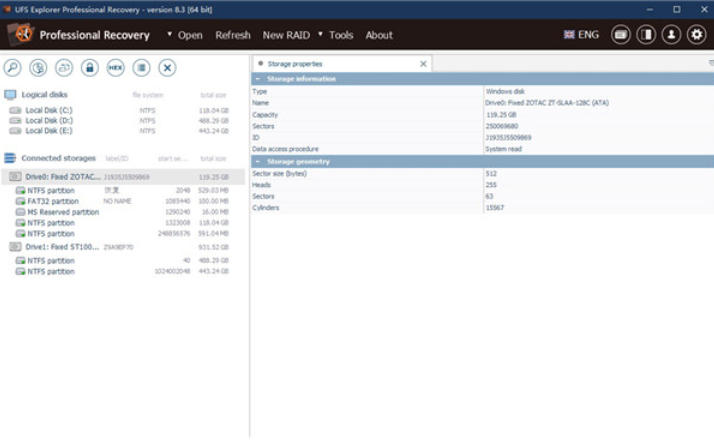Change the ENG language selector

pos(581,35)
